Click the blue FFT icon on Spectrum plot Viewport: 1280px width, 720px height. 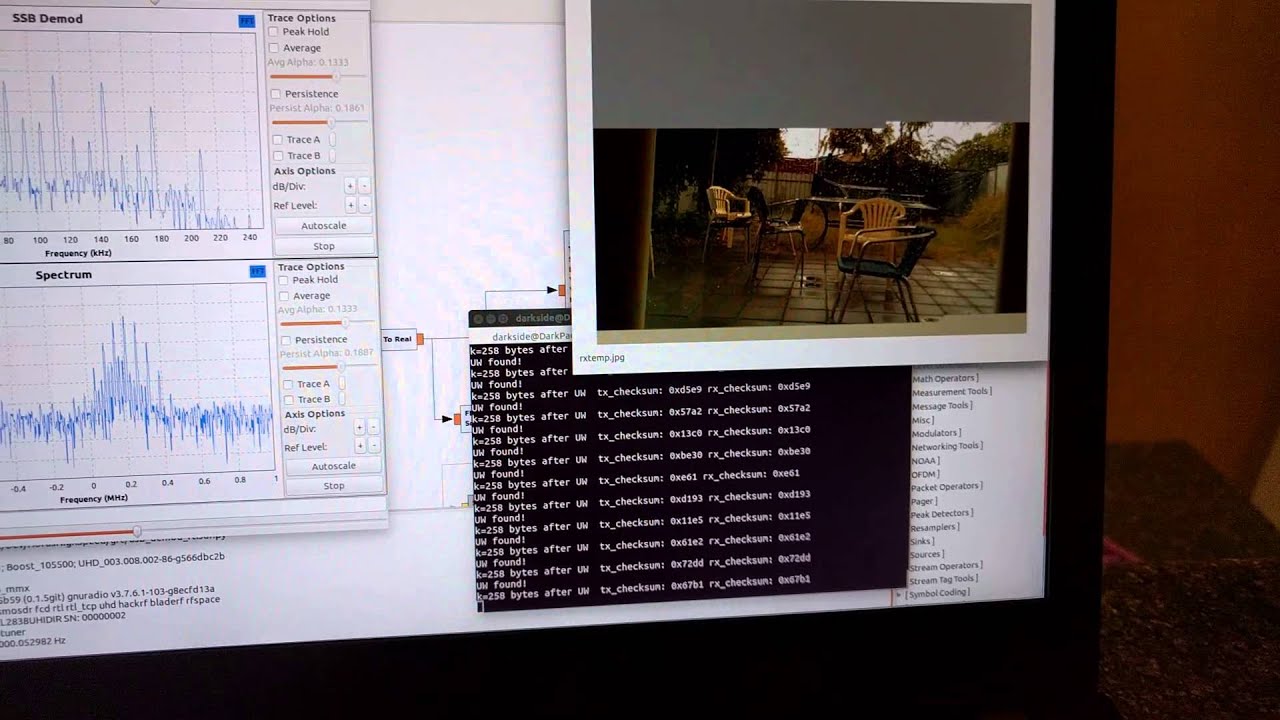click(x=255, y=271)
